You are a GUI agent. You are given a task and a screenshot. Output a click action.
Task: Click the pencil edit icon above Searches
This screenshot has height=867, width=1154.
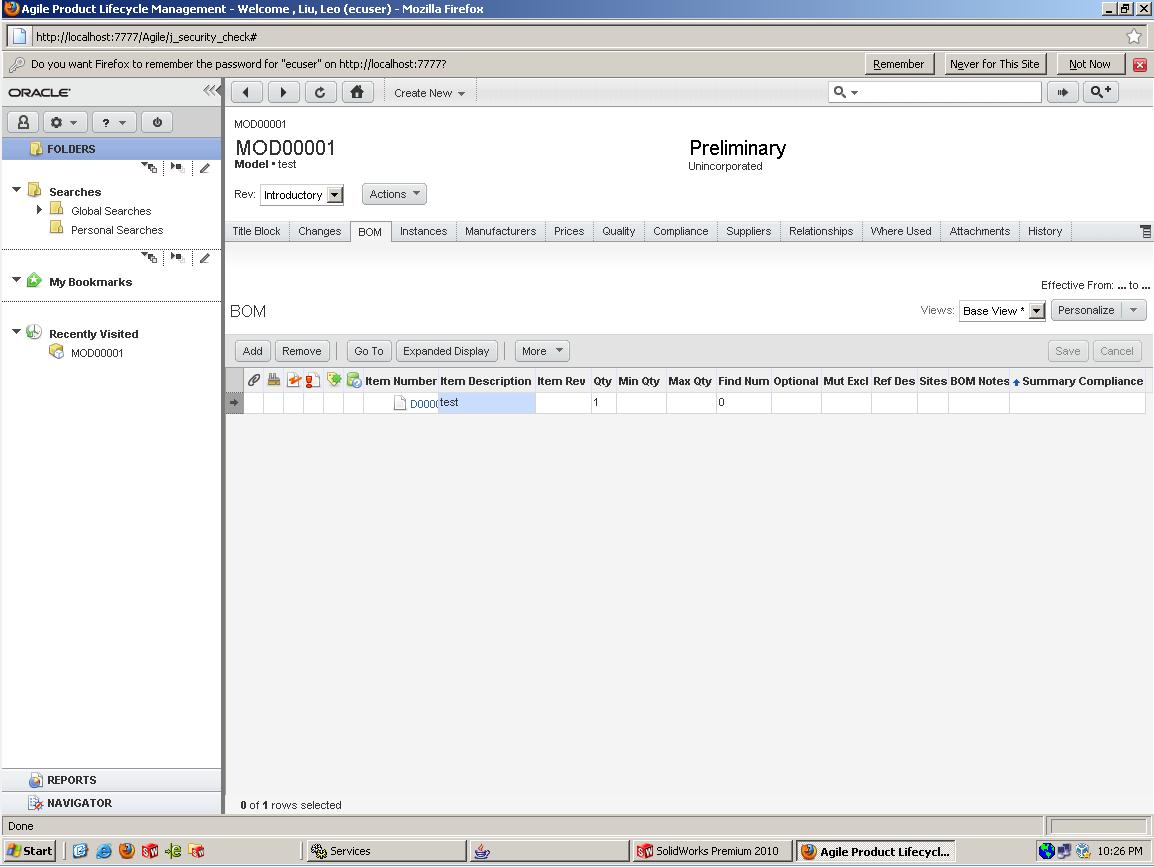(x=205, y=169)
